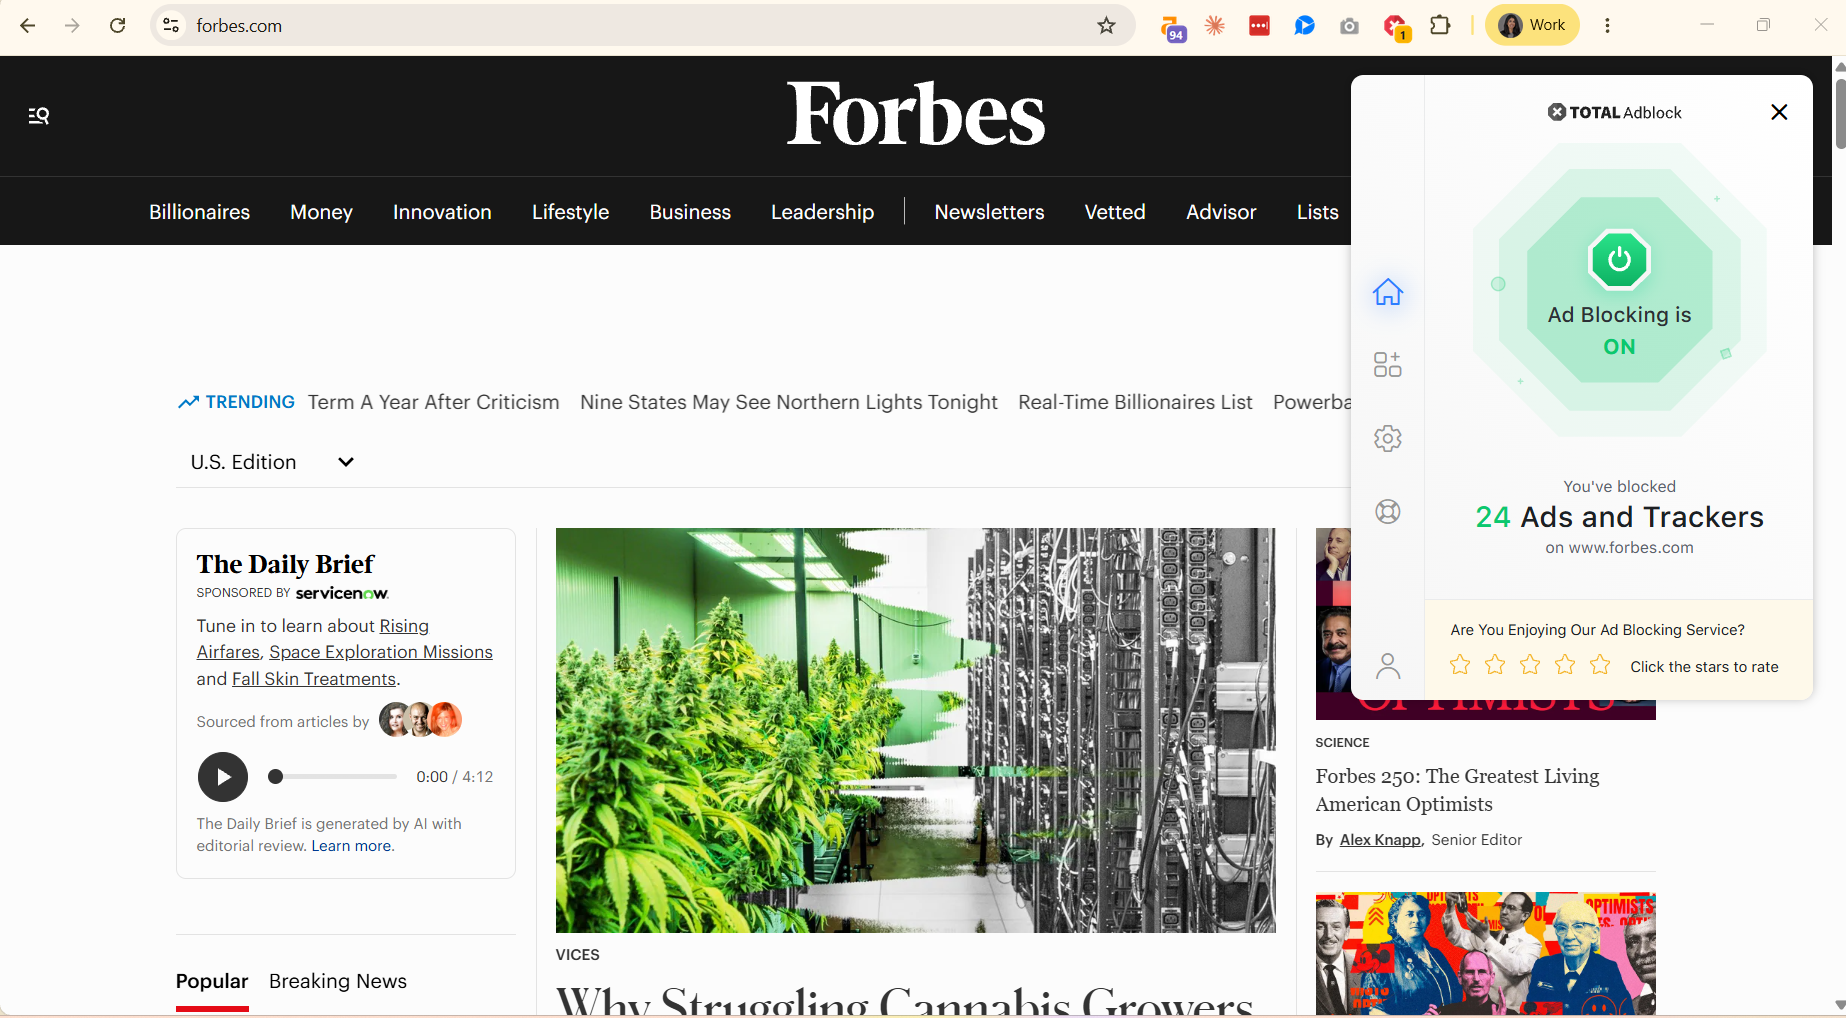Open Nine States May See Northern Lights
The height and width of the screenshot is (1018, 1846).
coord(789,402)
